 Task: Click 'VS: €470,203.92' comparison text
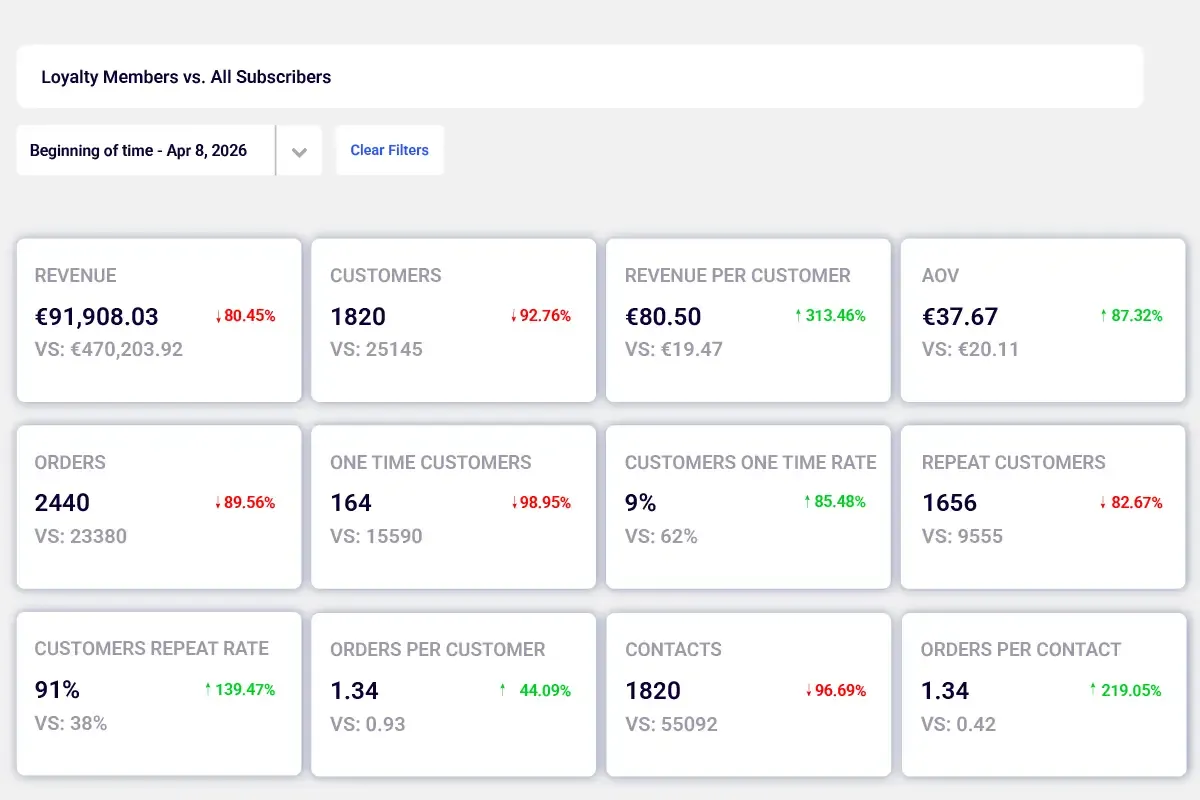[109, 350]
